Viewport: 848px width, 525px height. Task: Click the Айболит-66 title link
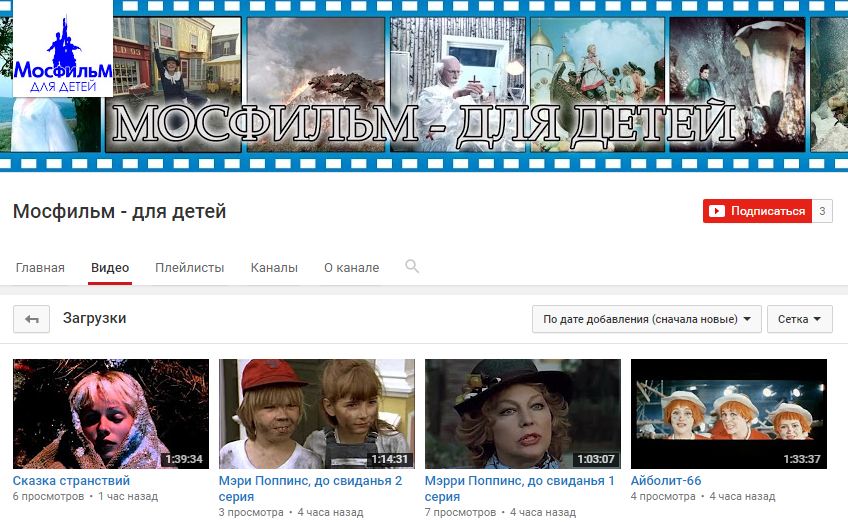coord(666,481)
